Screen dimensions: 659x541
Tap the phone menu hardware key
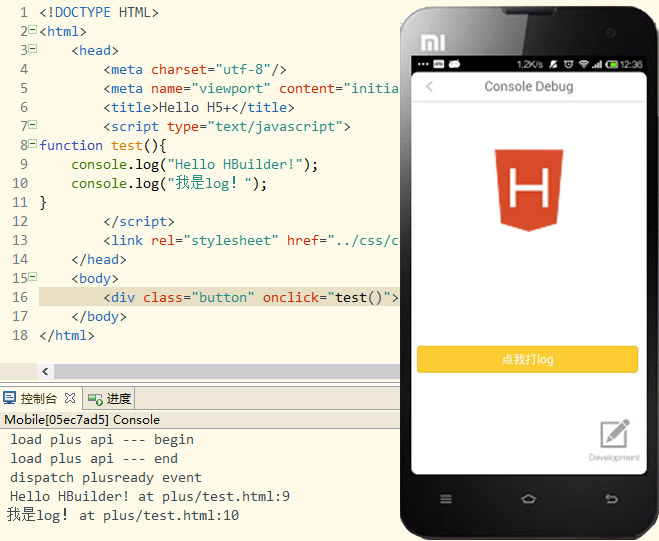pos(445,499)
